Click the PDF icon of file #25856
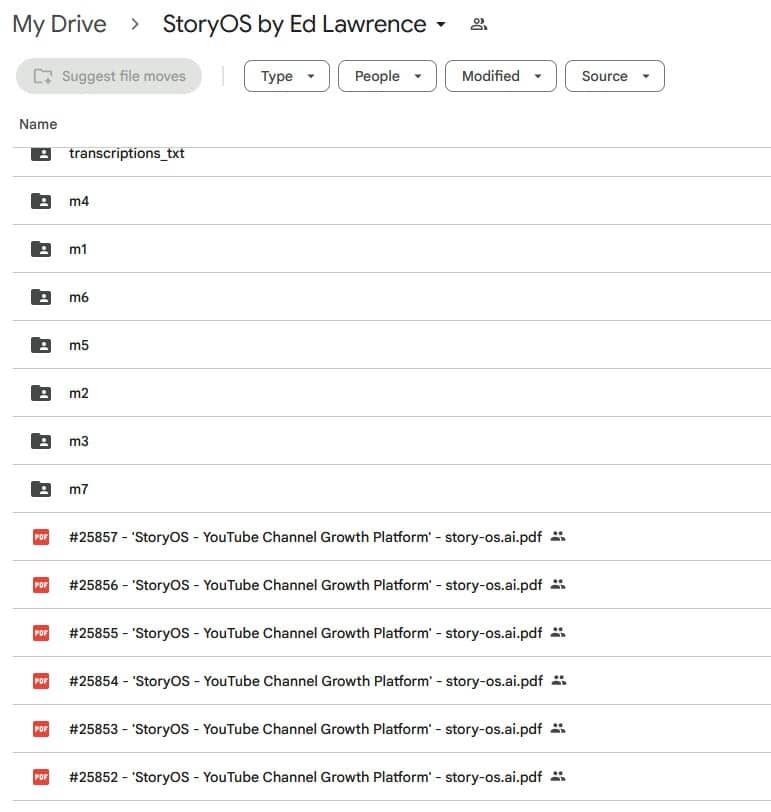The height and width of the screenshot is (812, 771). [x=41, y=585]
